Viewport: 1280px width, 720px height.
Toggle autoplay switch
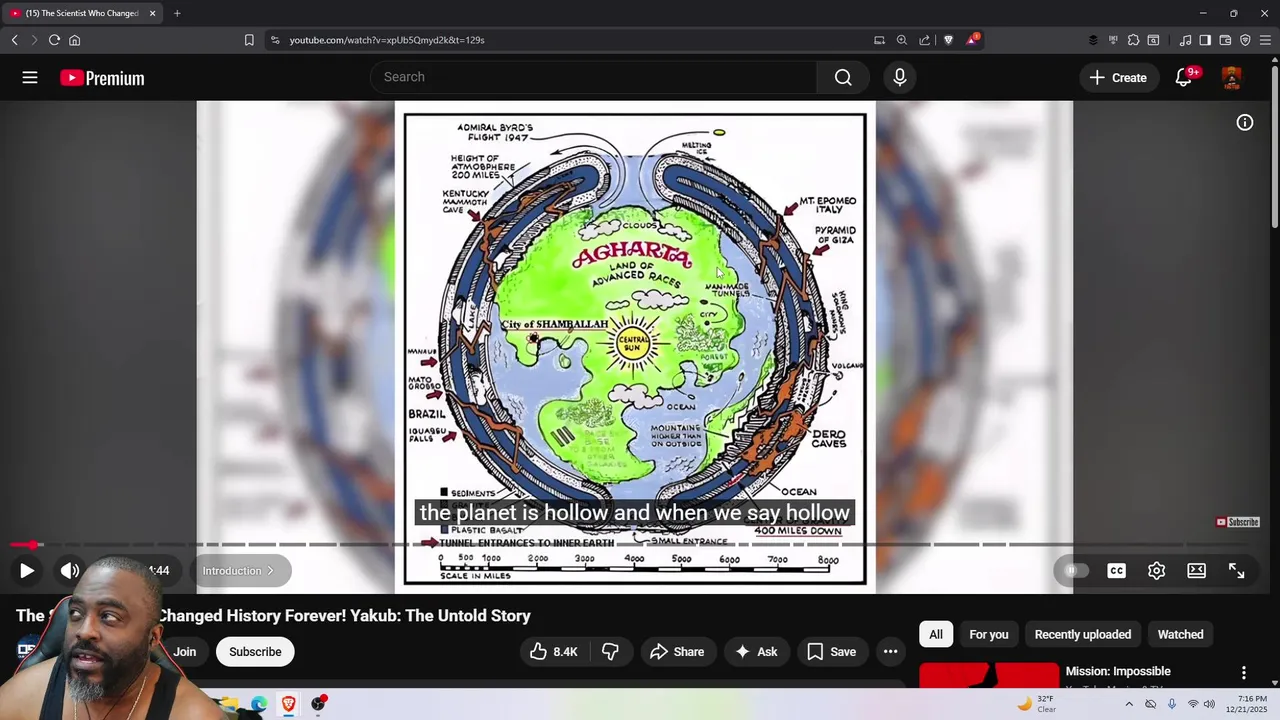tap(1076, 570)
